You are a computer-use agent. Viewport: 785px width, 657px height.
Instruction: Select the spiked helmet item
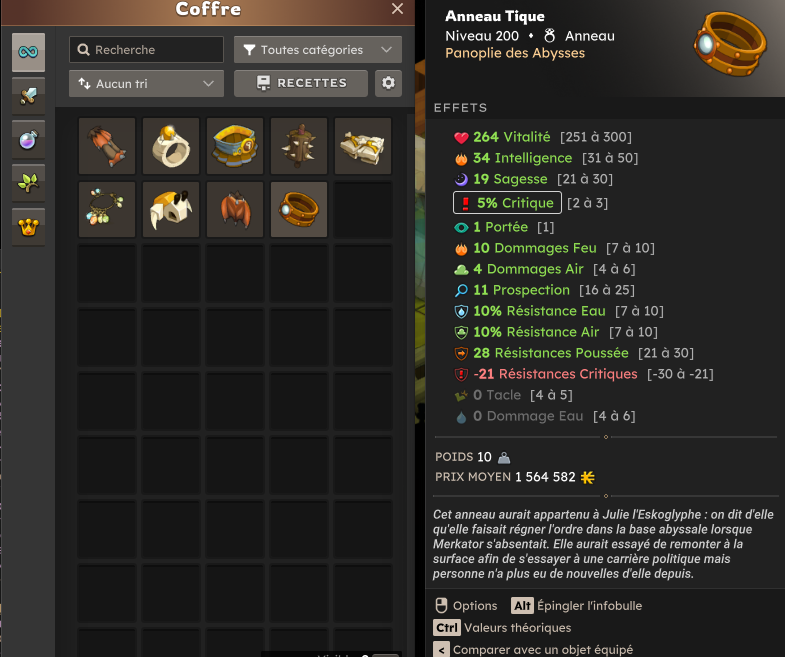pyautogui.click(x=299, y=146)
